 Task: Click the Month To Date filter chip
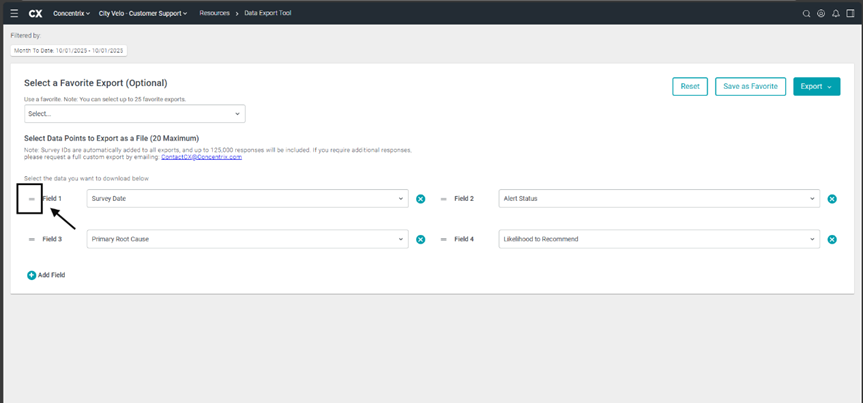tap(68, 50)
